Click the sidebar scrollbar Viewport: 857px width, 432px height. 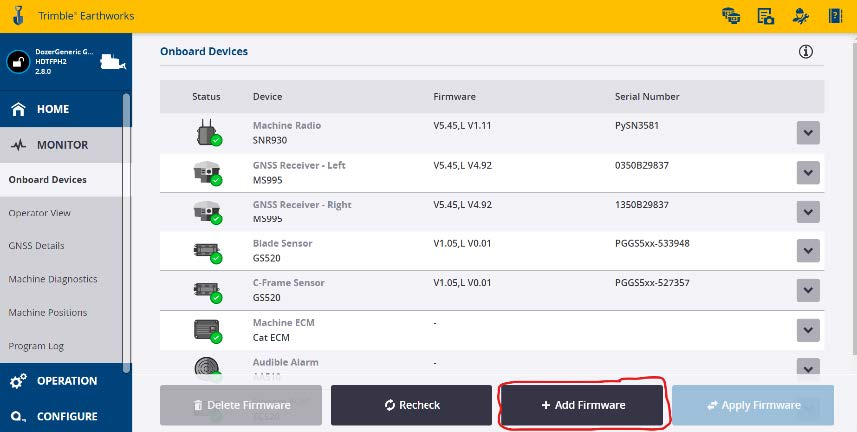(x=127, y=232)
